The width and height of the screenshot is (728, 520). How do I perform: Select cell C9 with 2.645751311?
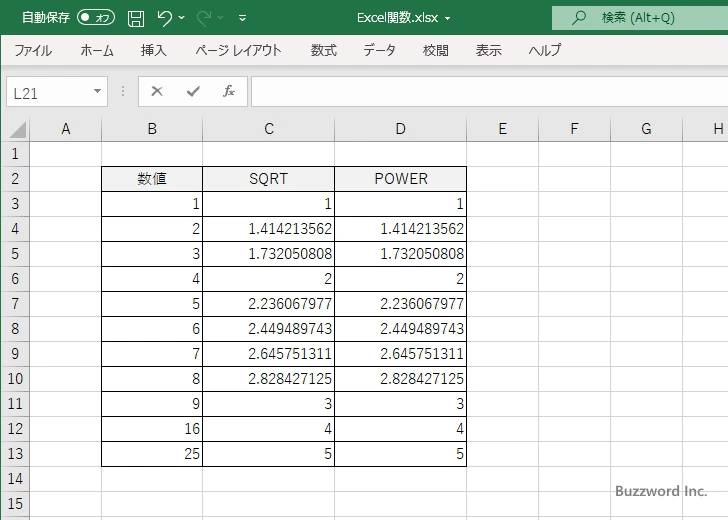[269, 354]
